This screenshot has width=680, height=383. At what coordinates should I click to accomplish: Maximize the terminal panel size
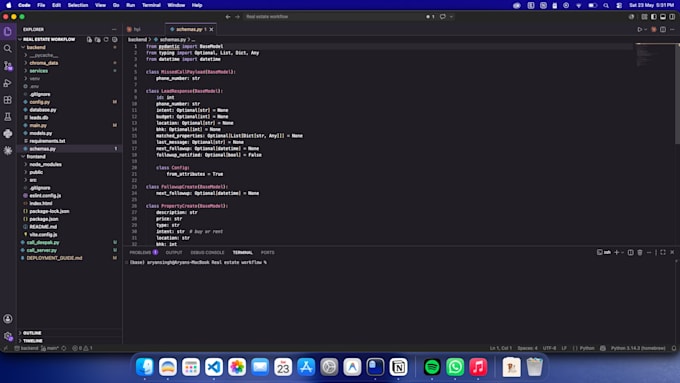[x=663, y=252]
